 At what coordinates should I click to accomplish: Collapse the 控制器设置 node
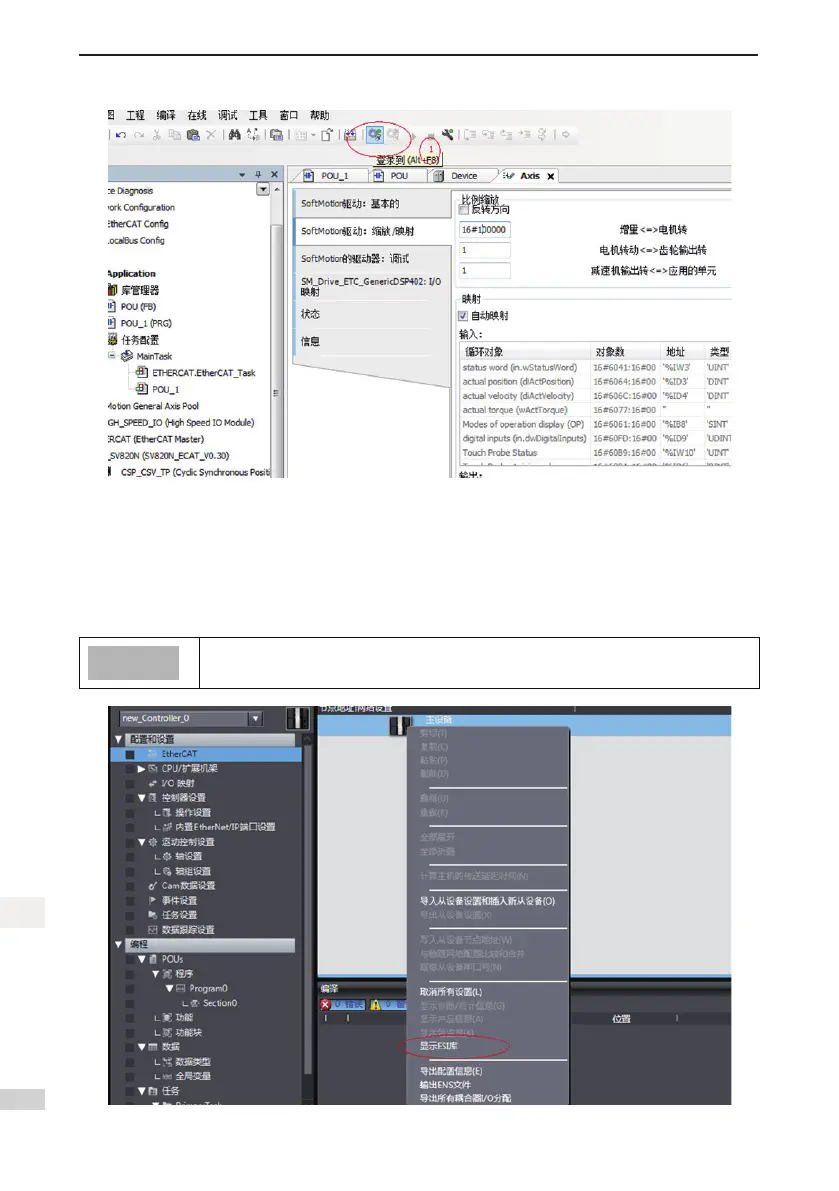pyautogui.click(x=141, y=798)
